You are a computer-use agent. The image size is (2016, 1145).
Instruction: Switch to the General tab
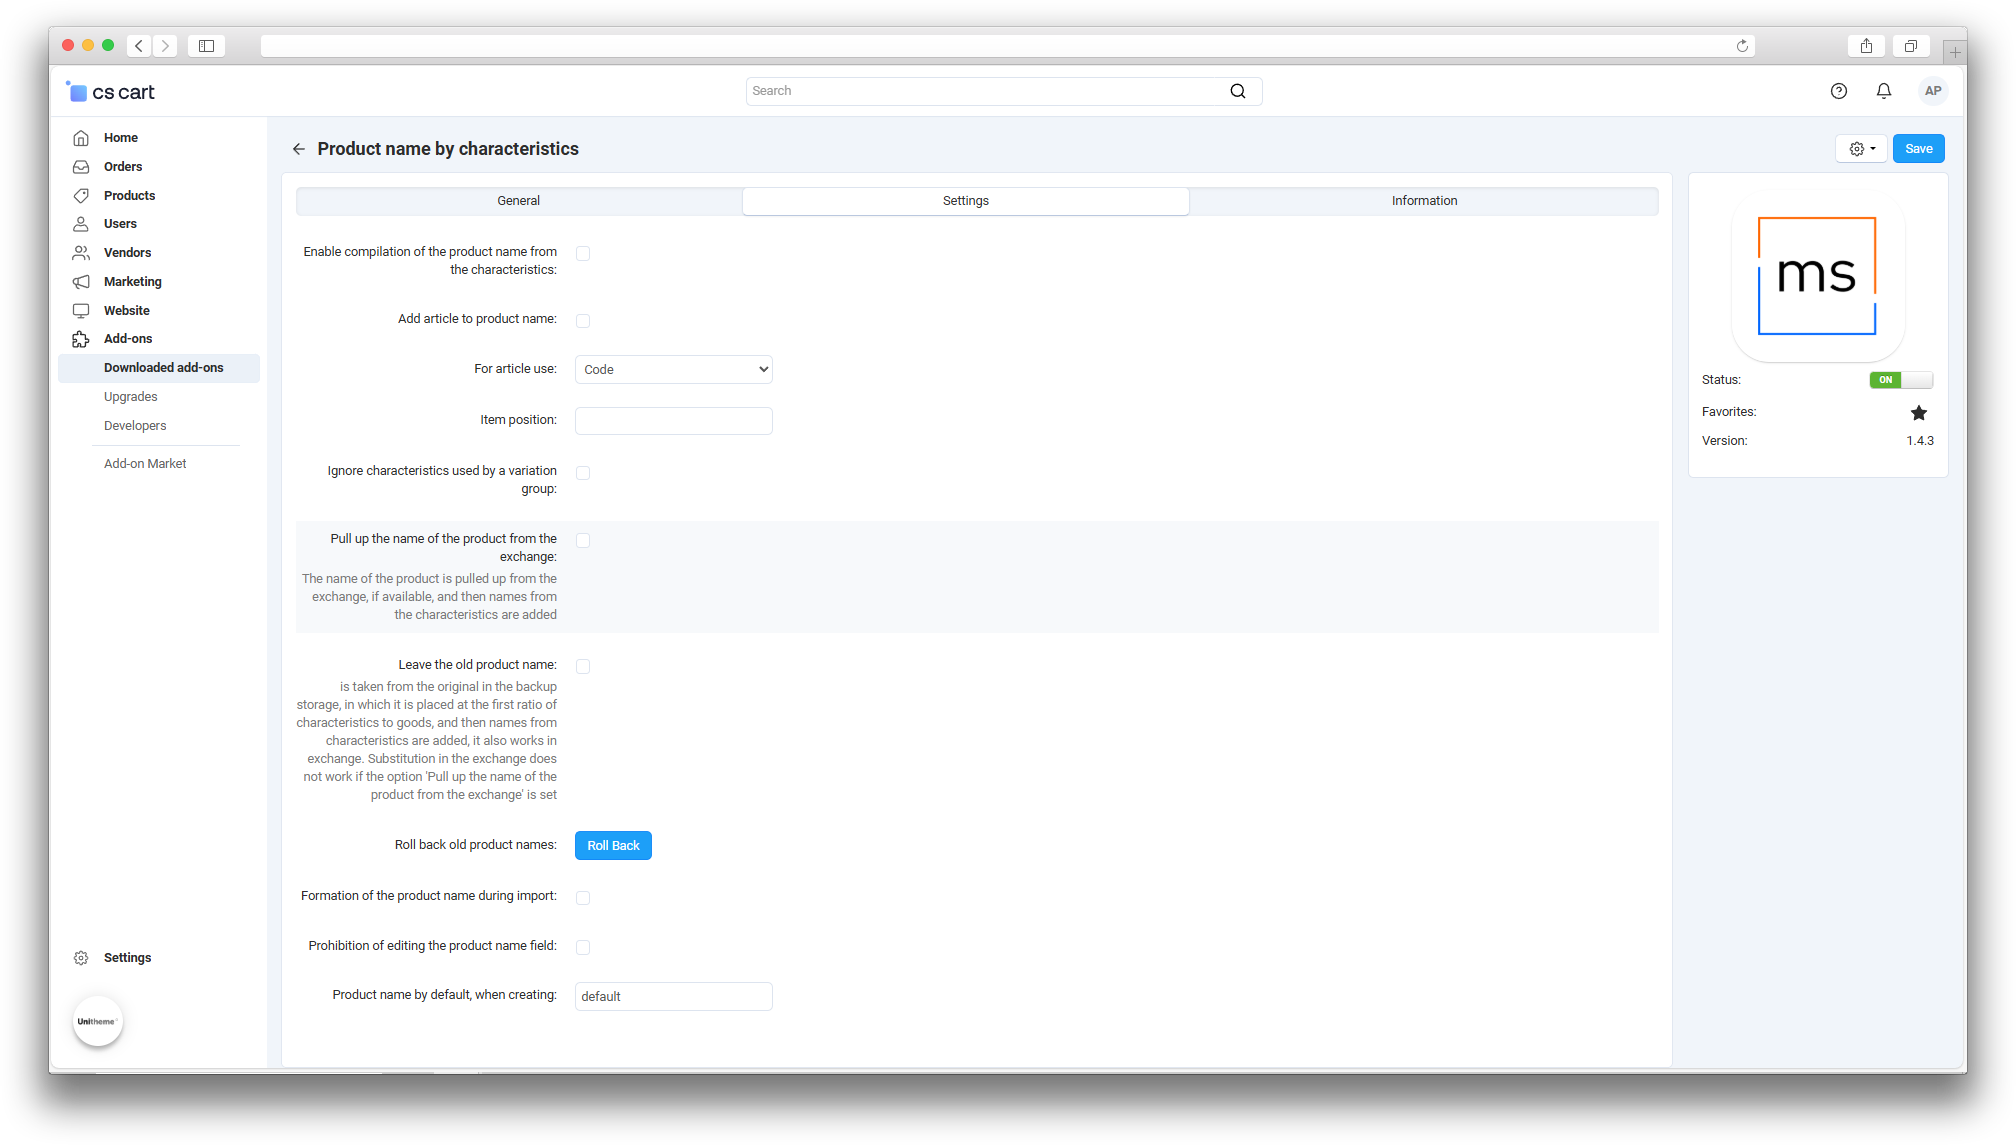coord(518,201)
